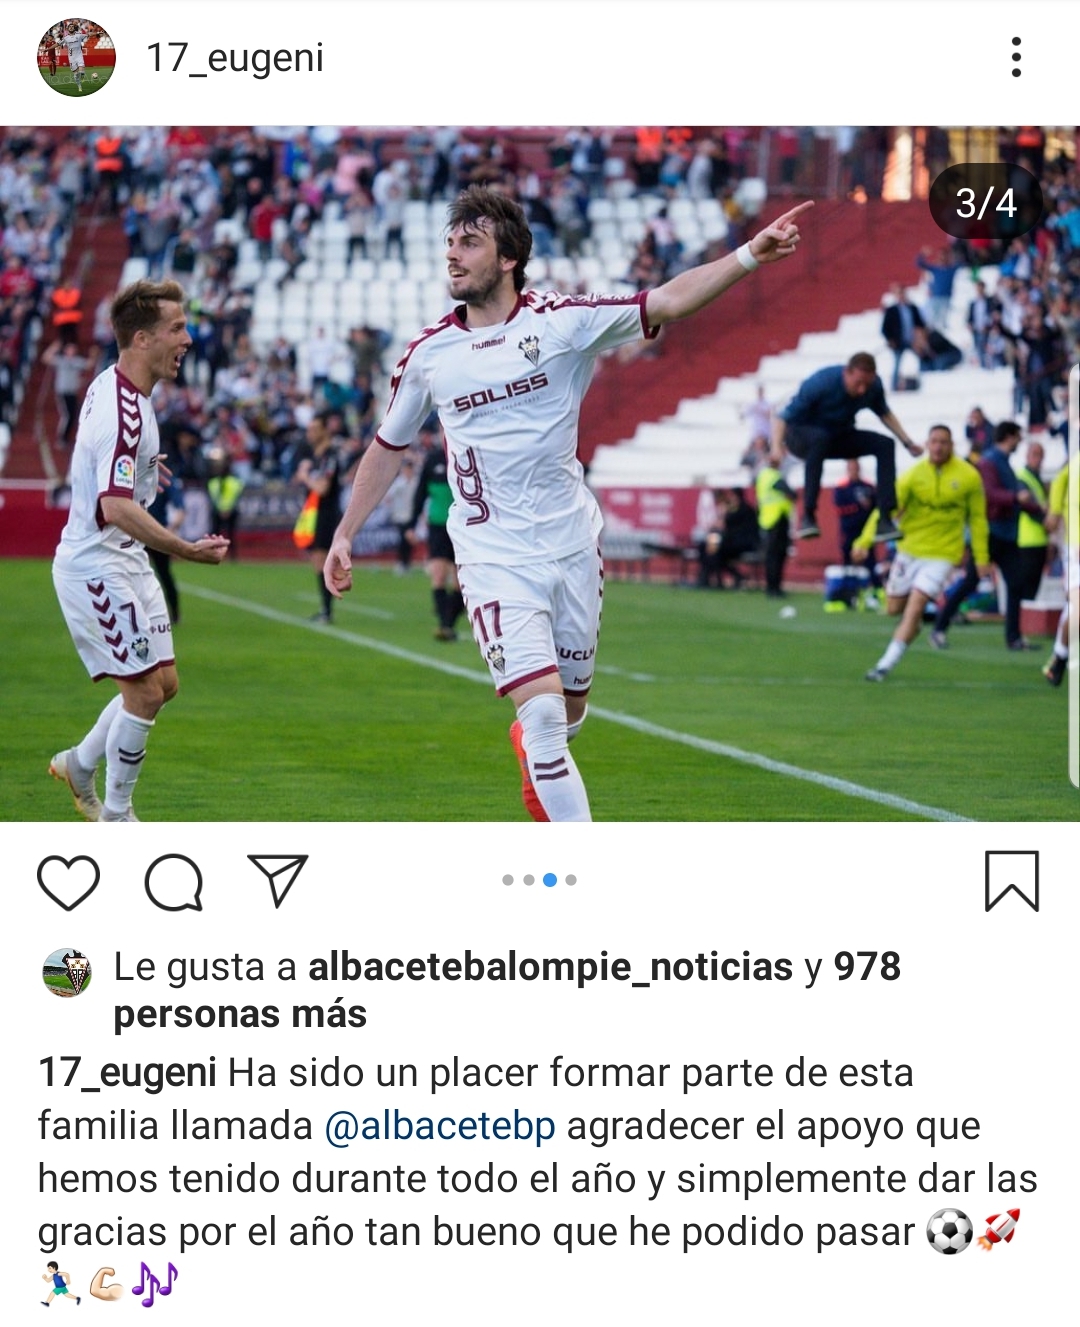Viewport: 1080px width, 1327px height.
Task: Like the post with the heart icon
Action: pos(68,882)
